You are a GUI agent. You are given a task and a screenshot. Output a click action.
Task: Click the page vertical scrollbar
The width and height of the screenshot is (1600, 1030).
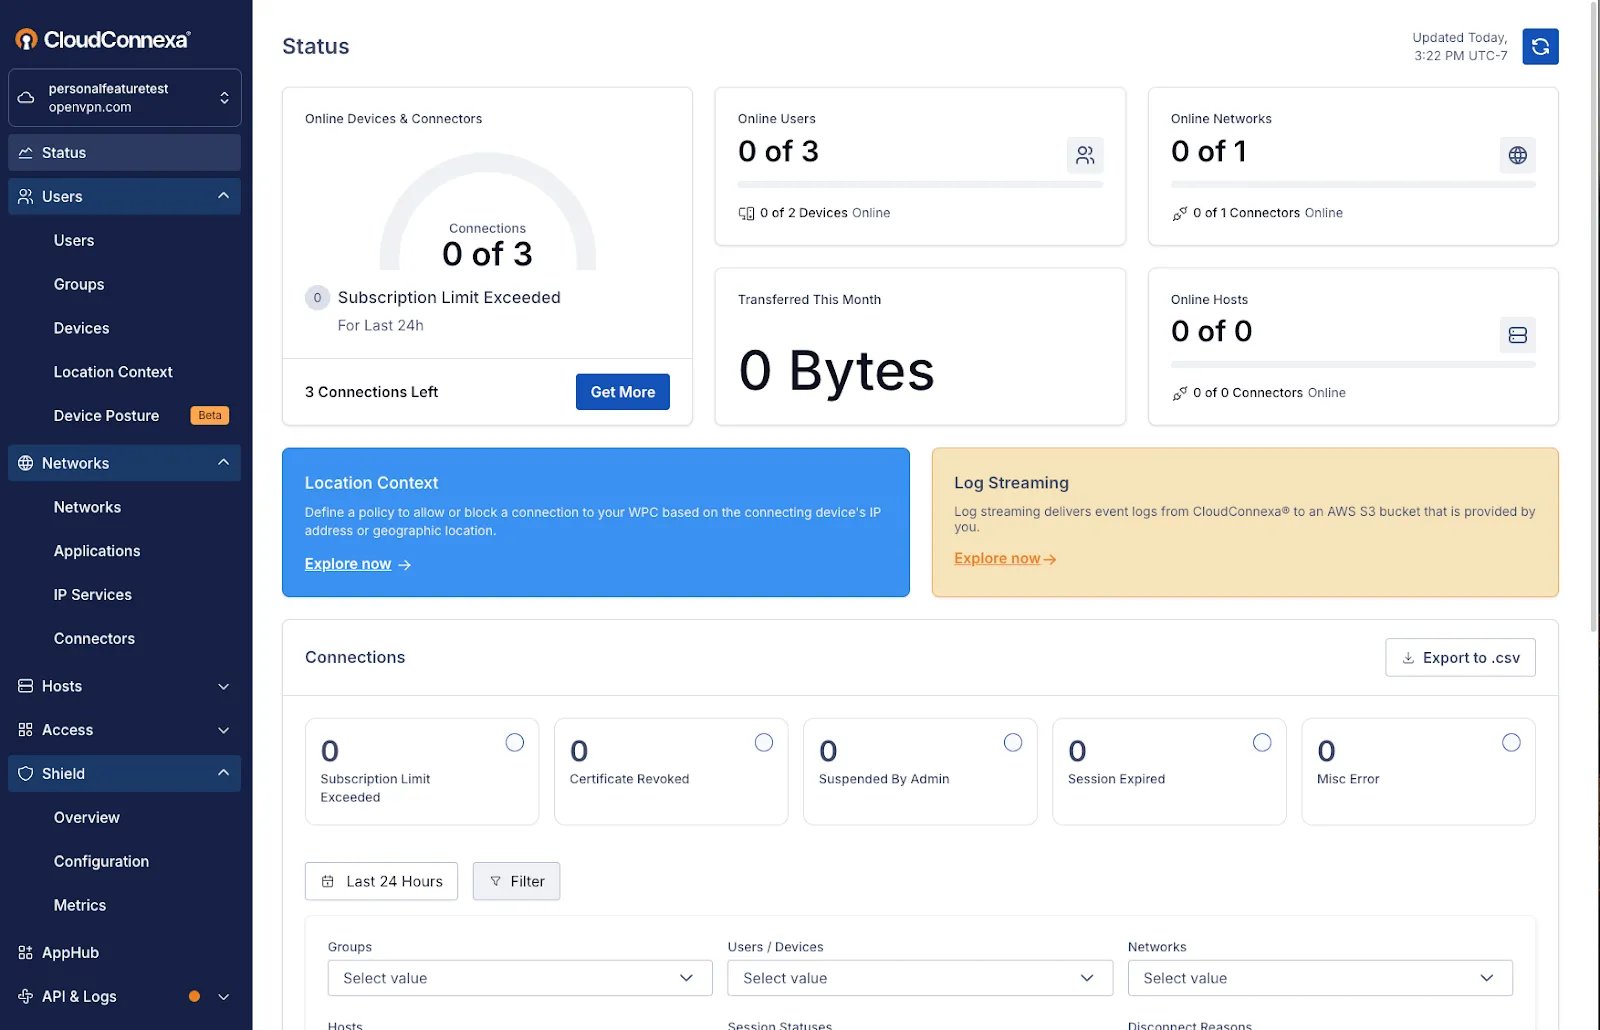pyautogui.click(x=1594, y=317)
